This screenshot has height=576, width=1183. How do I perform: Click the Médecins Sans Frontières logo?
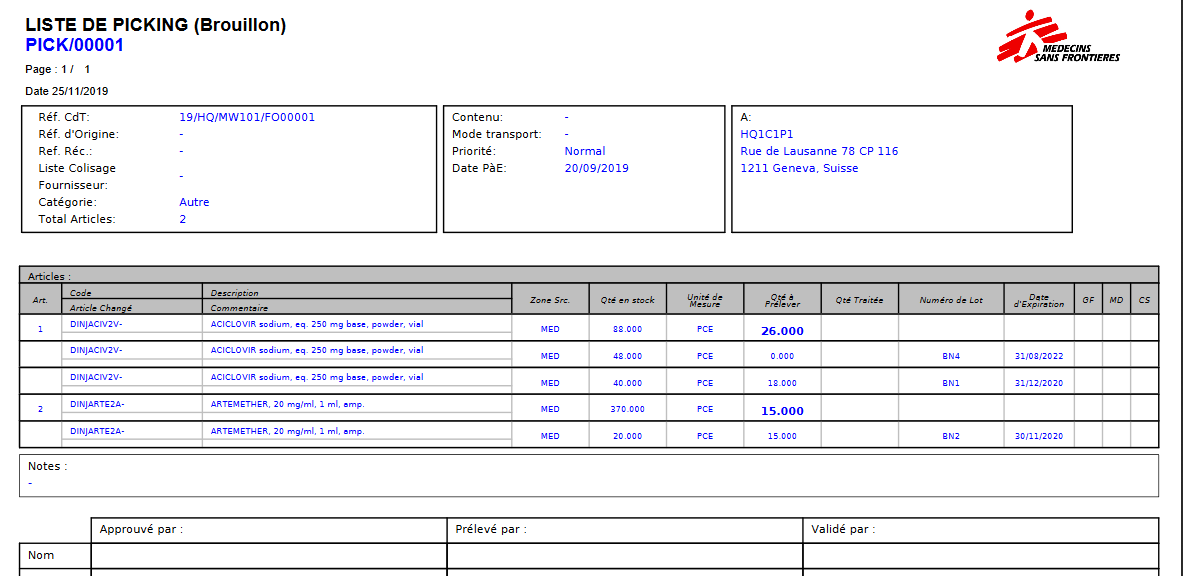[x=1057, y=38]
